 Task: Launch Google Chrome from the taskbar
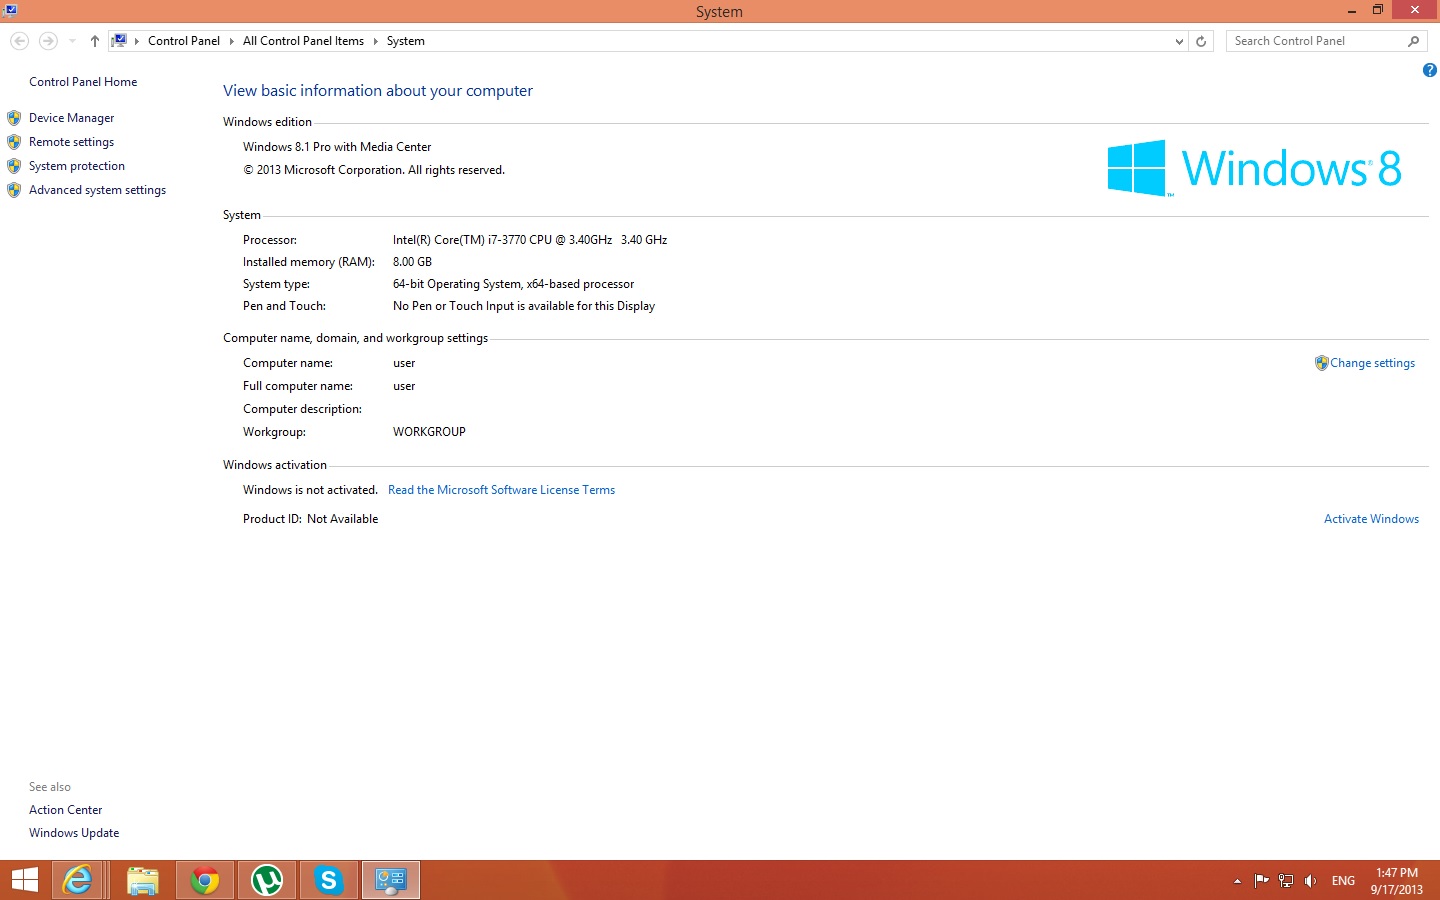click(205, 880)
